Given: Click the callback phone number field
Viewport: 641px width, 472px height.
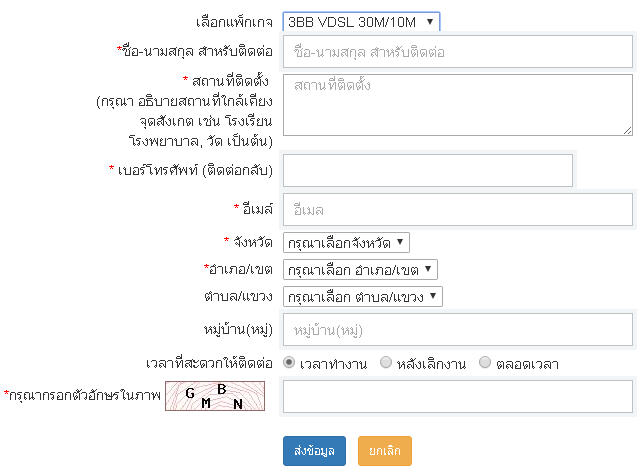Looking at the screenshot, I should 428,170.
